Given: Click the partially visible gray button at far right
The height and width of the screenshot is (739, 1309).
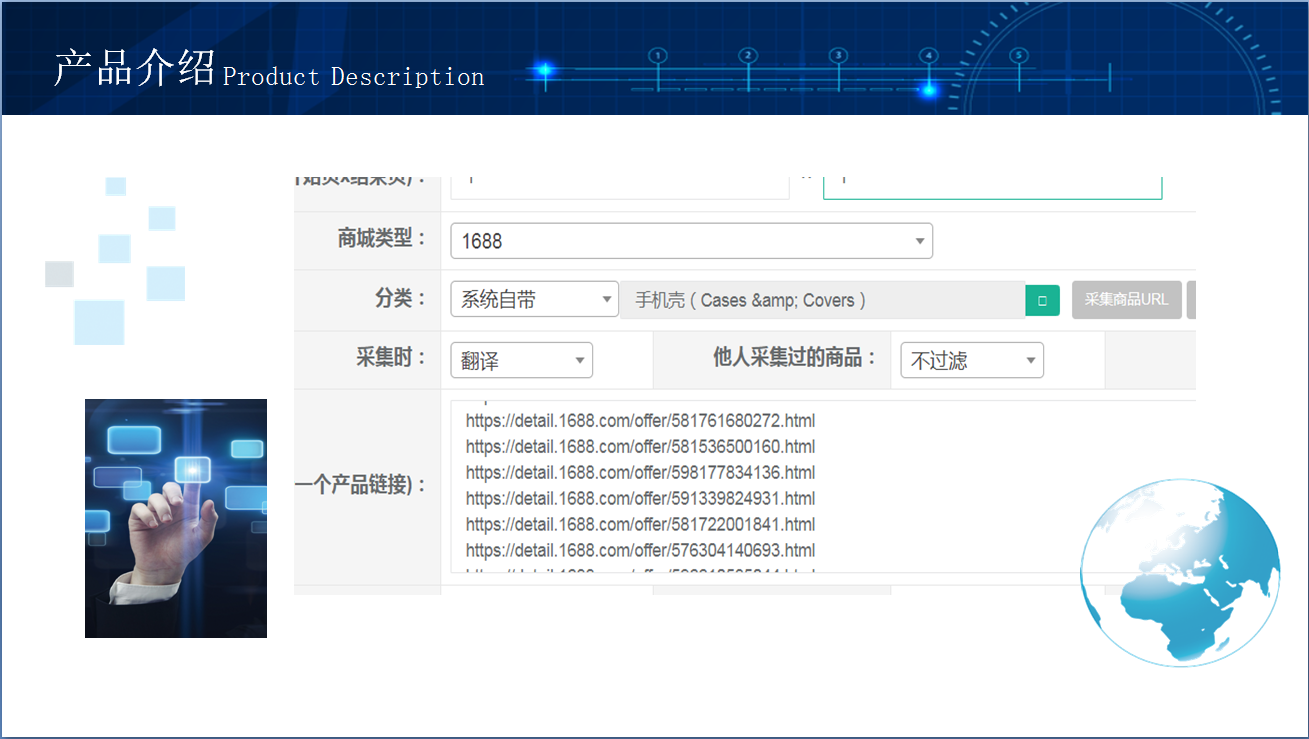Looking at the screenshot, I should tap(1193, 299).
